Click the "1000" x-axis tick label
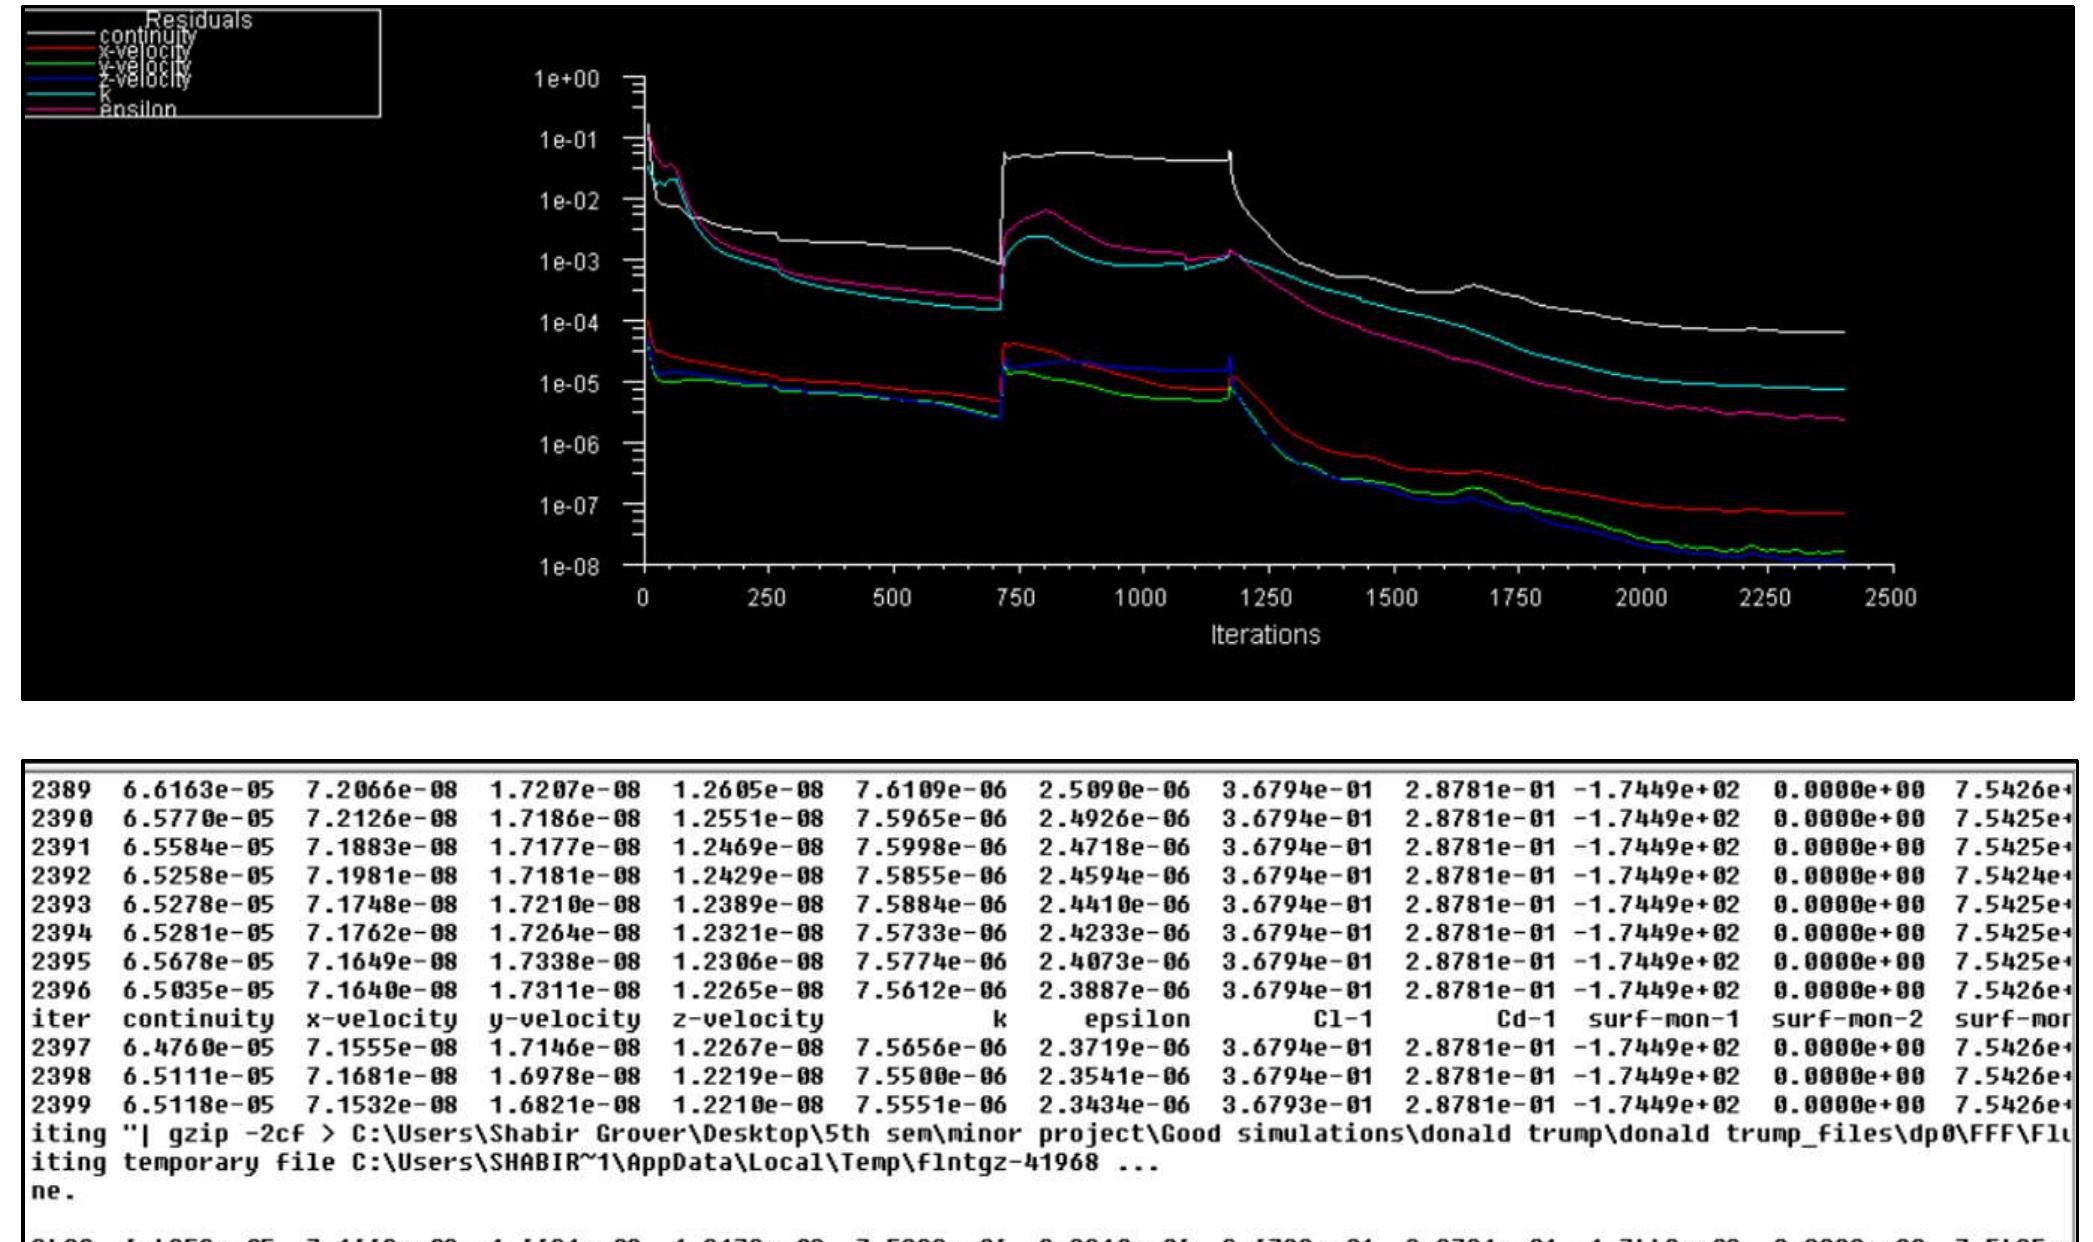The width and height of the screenshot is (2093, 1242). tap(1141, 598)
